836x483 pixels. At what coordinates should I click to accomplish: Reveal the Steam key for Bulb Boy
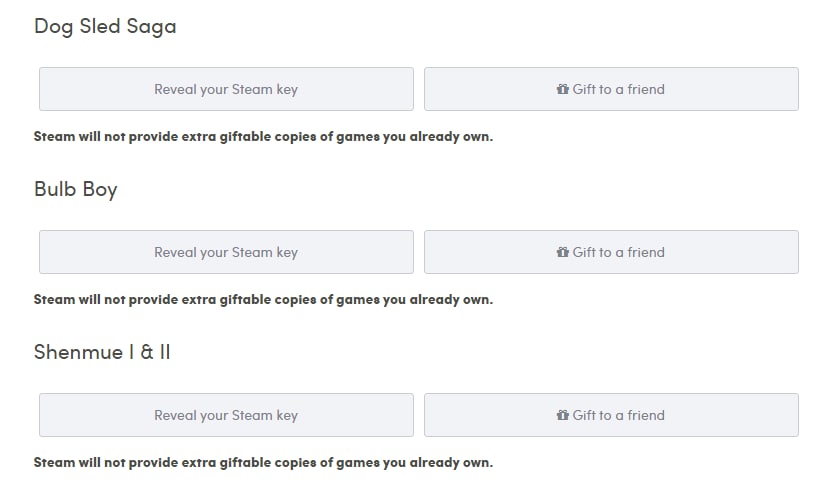coord(226,252)
